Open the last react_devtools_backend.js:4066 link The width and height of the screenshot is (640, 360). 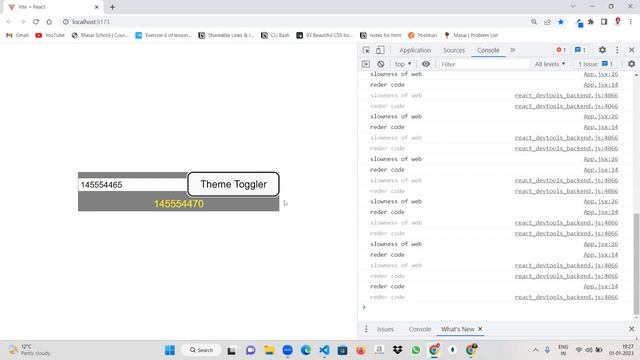pyautogui.click(x=566, y=297)
